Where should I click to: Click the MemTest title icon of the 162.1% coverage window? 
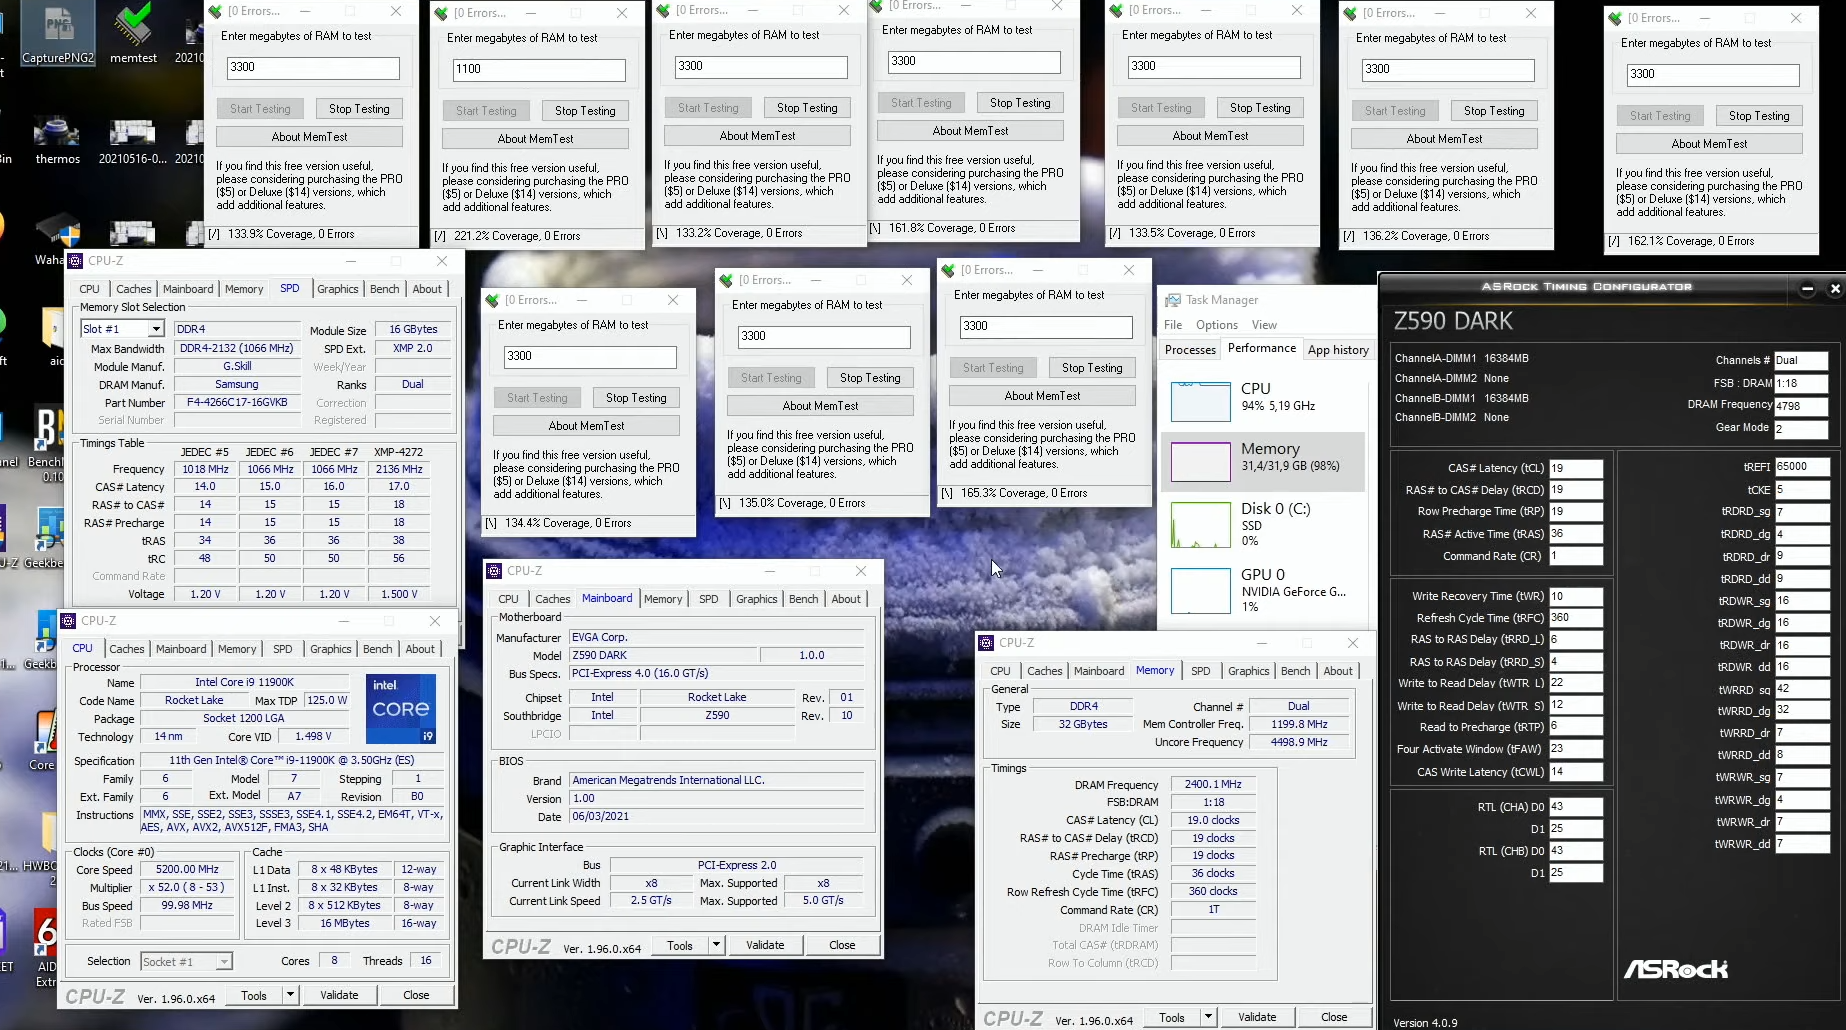point(1615,18)
